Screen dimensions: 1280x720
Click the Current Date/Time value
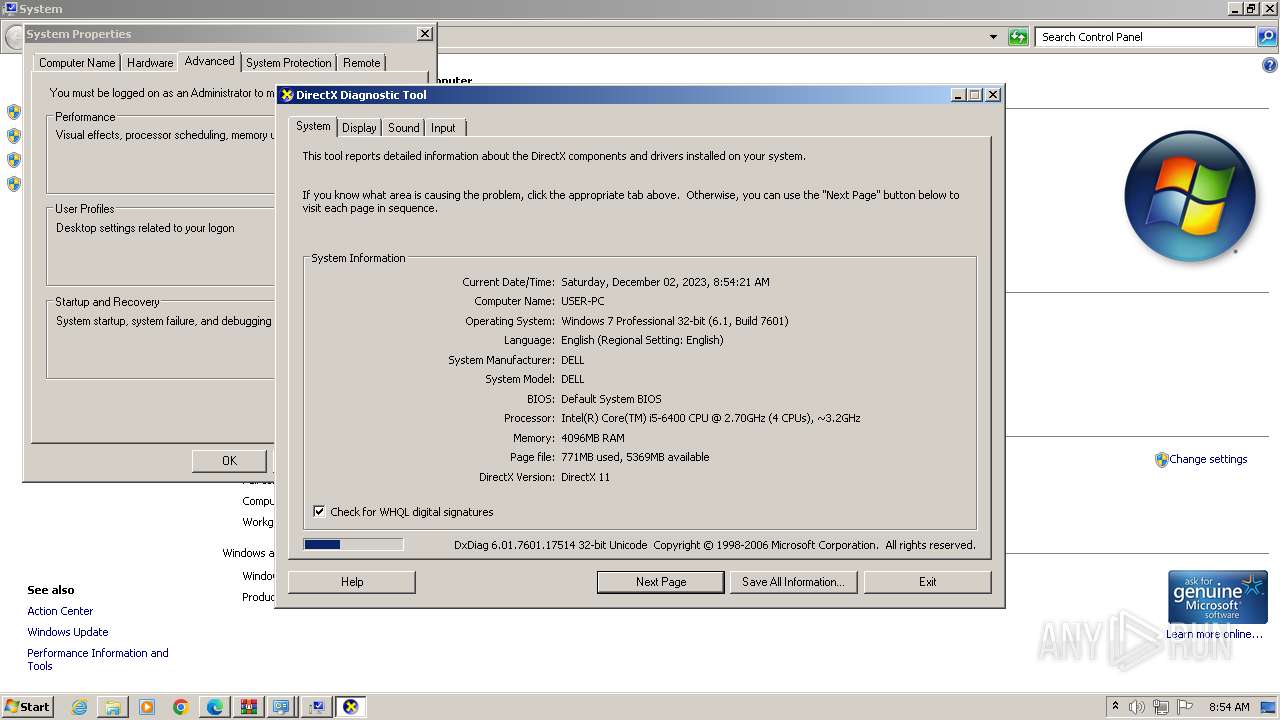[x=665, y=282]
